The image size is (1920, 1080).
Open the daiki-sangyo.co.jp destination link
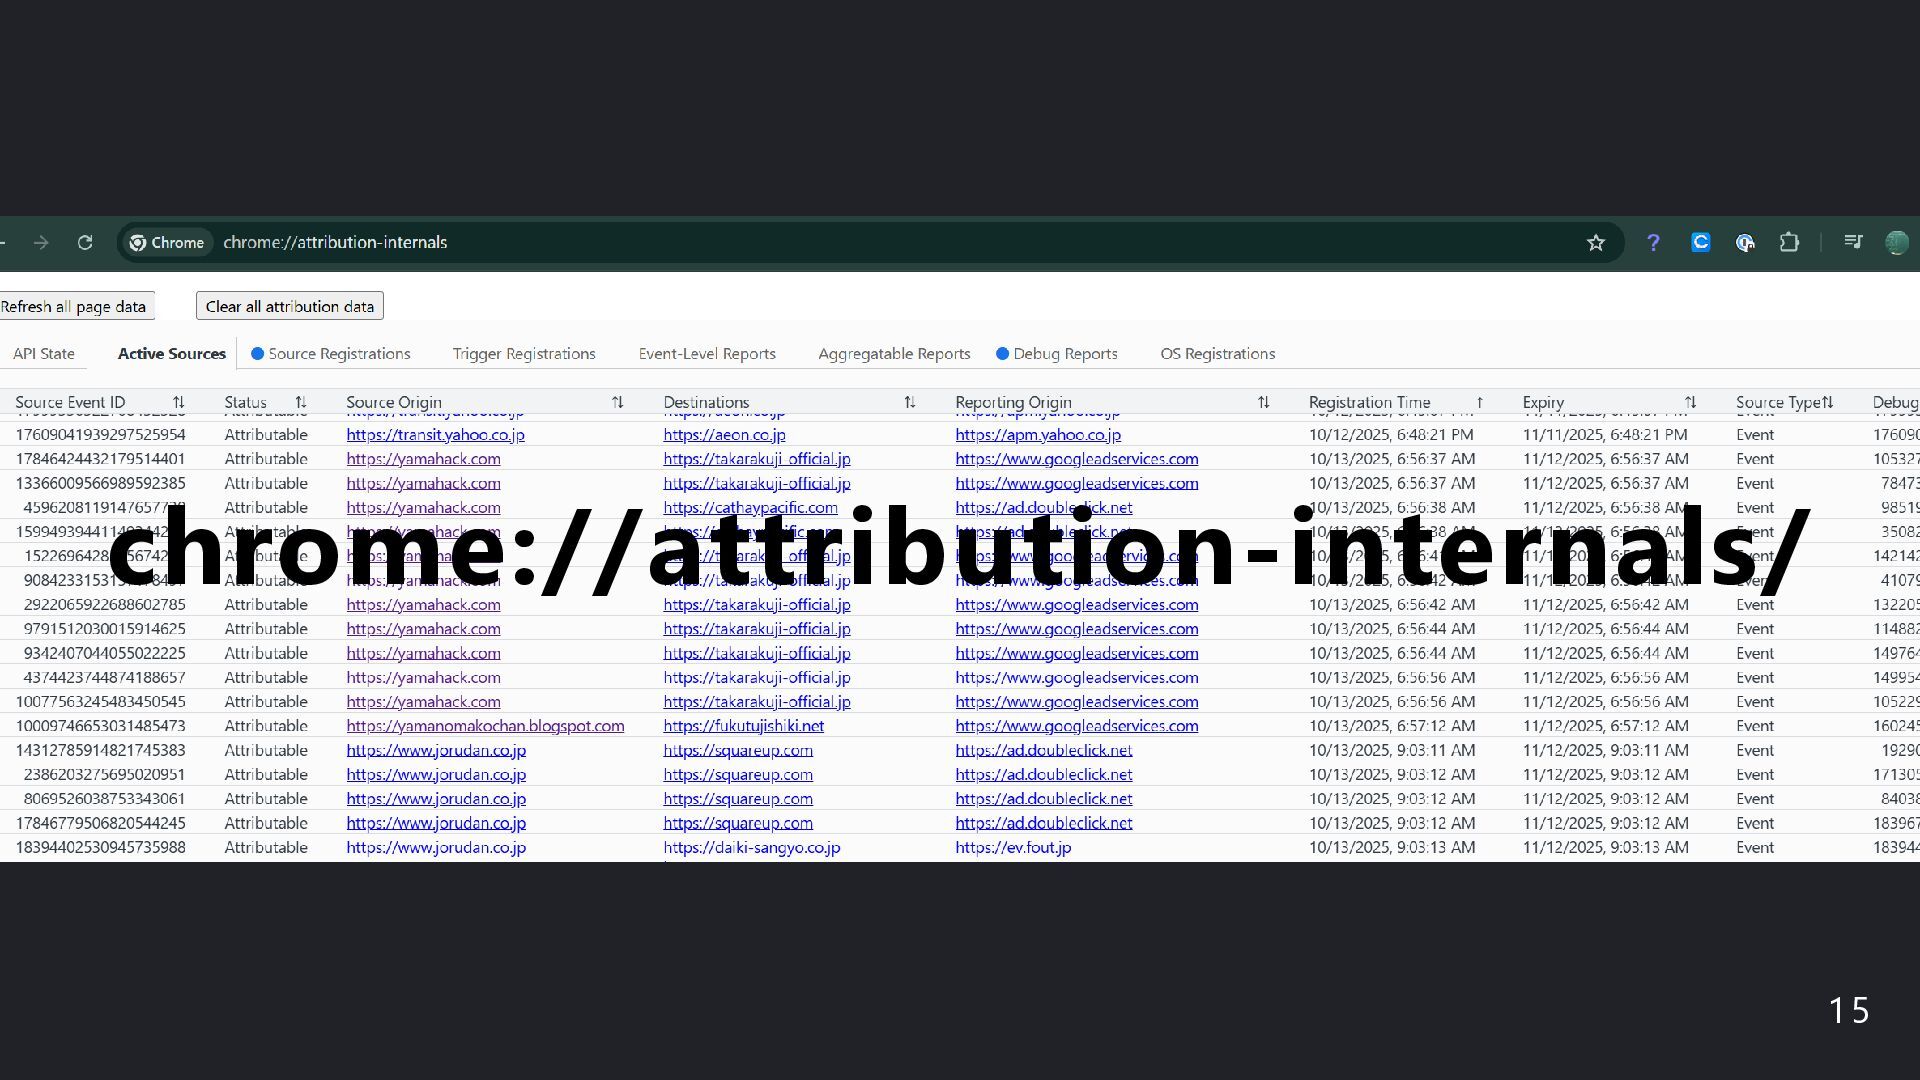(751, 847)
